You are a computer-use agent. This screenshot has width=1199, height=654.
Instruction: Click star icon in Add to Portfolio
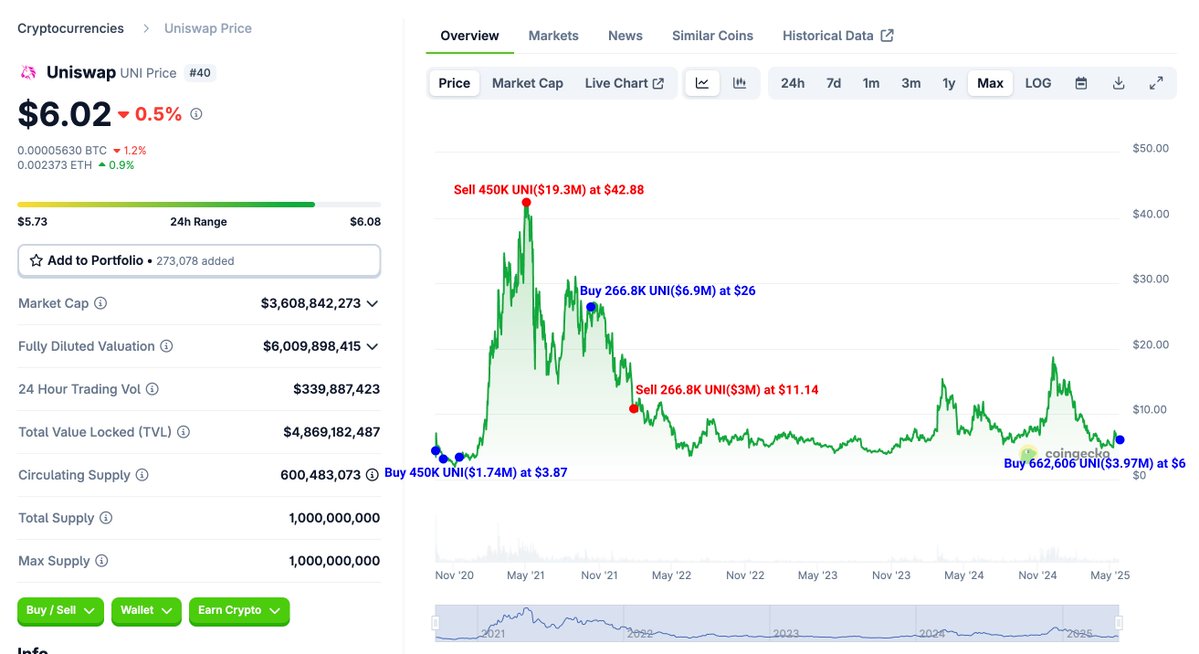click(x=36, y=261)
